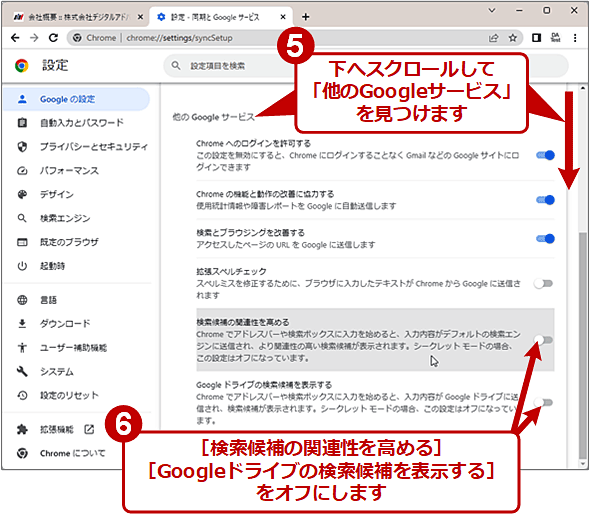The width and height of the screenshot is (590, 518).
Task: Open a new tab with plus button
Action: point(306,17)
